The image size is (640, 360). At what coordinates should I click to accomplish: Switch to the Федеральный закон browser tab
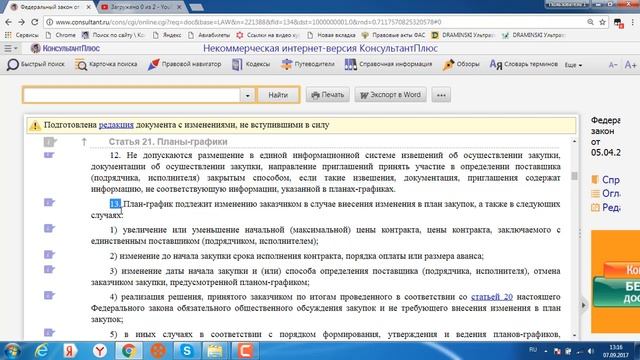[x=51, y=7]
